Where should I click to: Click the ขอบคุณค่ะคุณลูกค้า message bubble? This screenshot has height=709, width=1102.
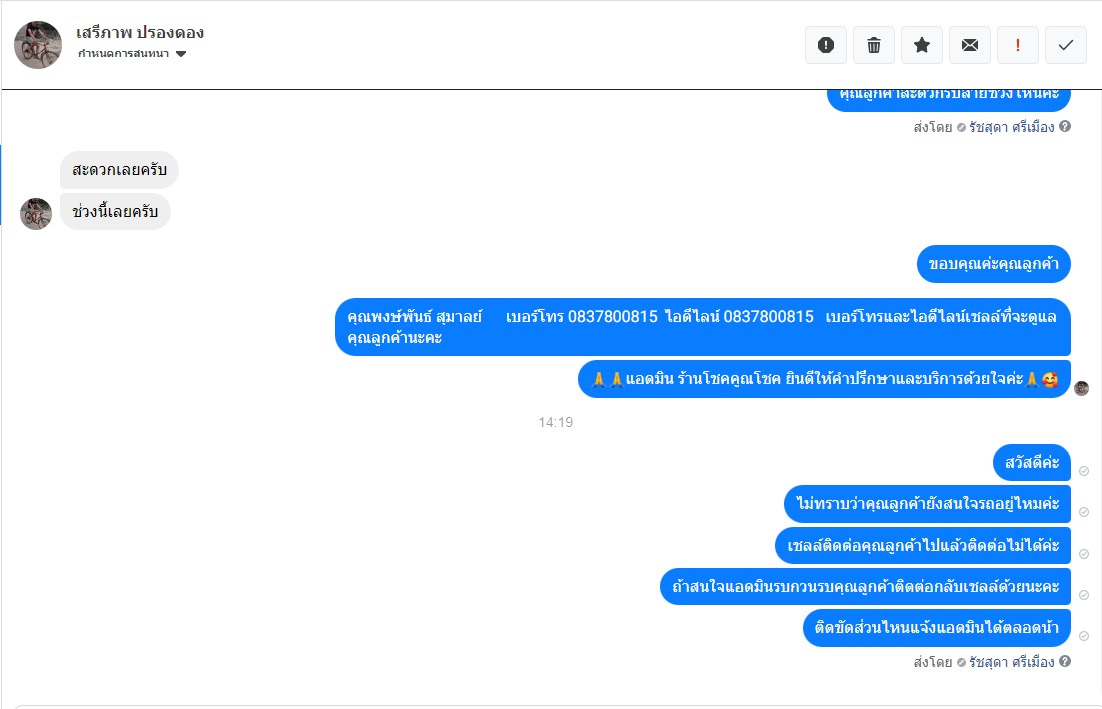994,264
